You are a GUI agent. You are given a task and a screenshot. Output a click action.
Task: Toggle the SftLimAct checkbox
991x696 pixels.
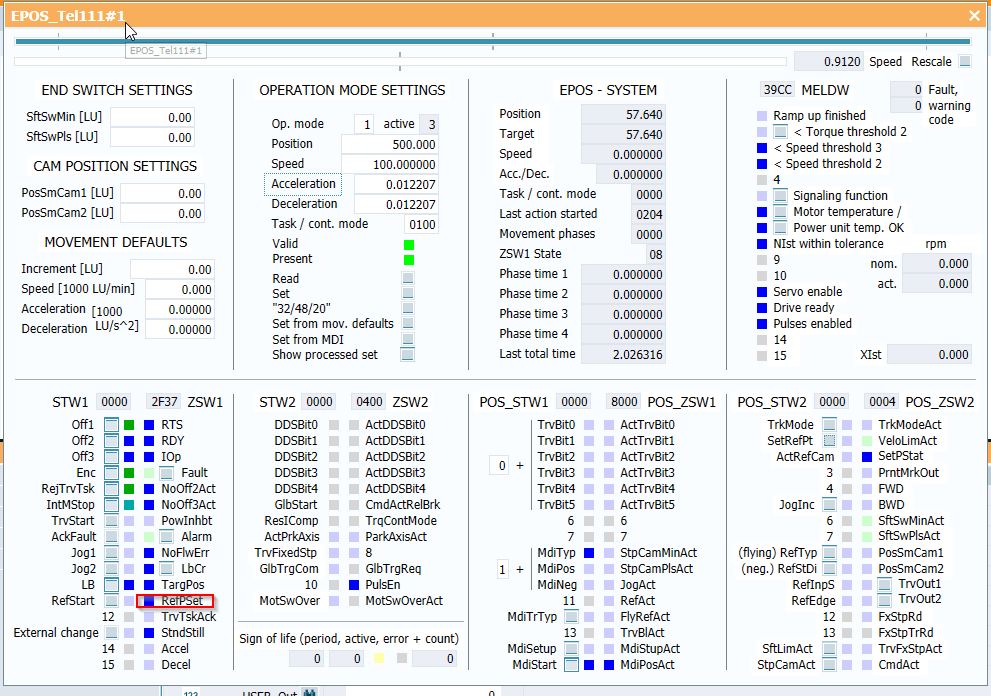pos(829,649)
